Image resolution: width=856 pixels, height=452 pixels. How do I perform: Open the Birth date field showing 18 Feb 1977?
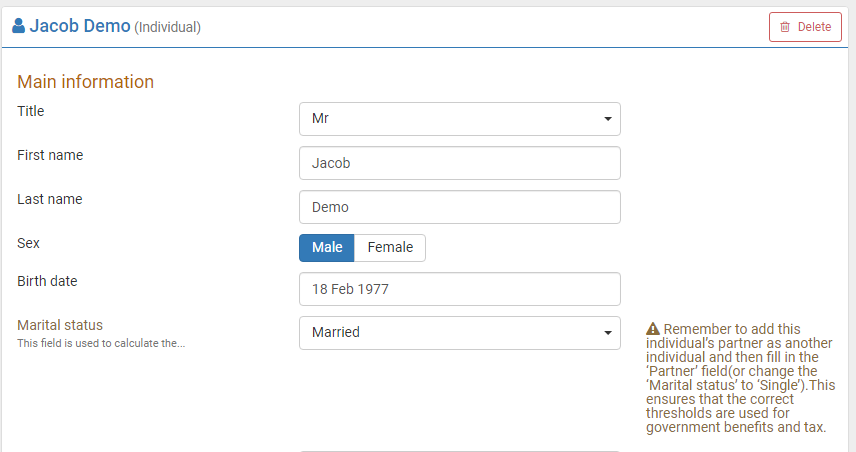459,289
